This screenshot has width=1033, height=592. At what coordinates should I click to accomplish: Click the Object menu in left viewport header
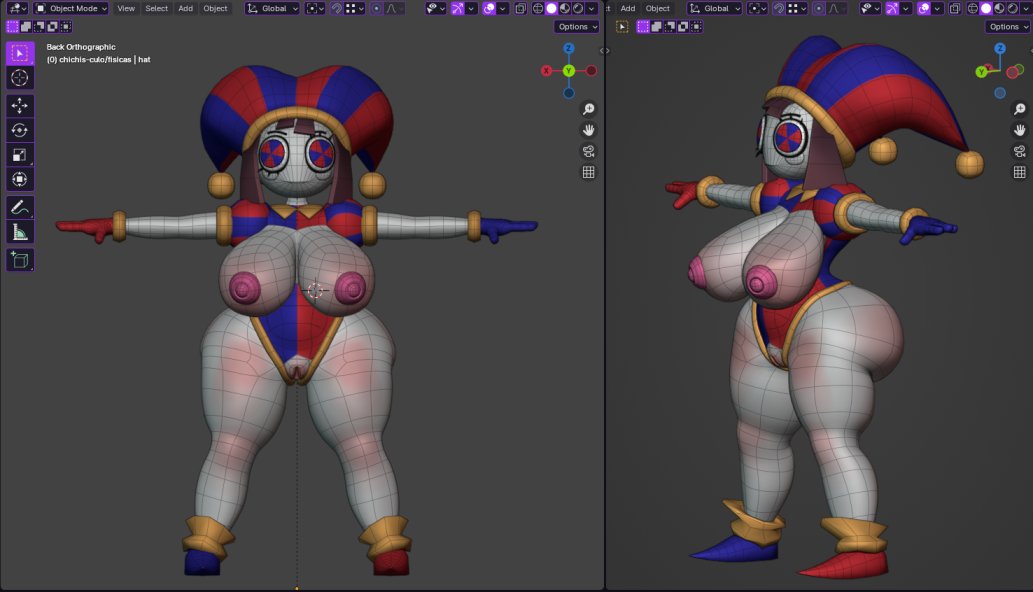(x=215, y=8)
